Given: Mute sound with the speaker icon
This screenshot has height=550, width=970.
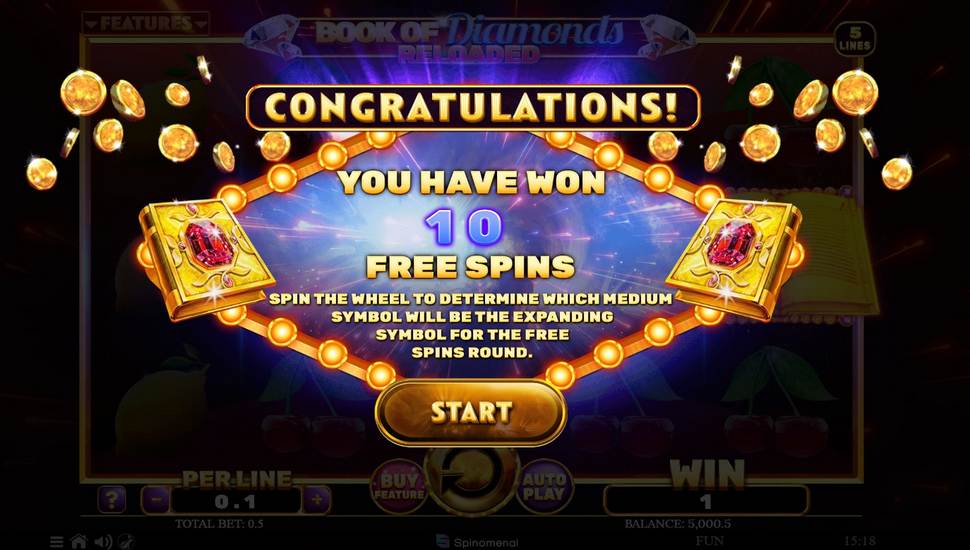Looking at the screenshot, I should tap(103, 542).
